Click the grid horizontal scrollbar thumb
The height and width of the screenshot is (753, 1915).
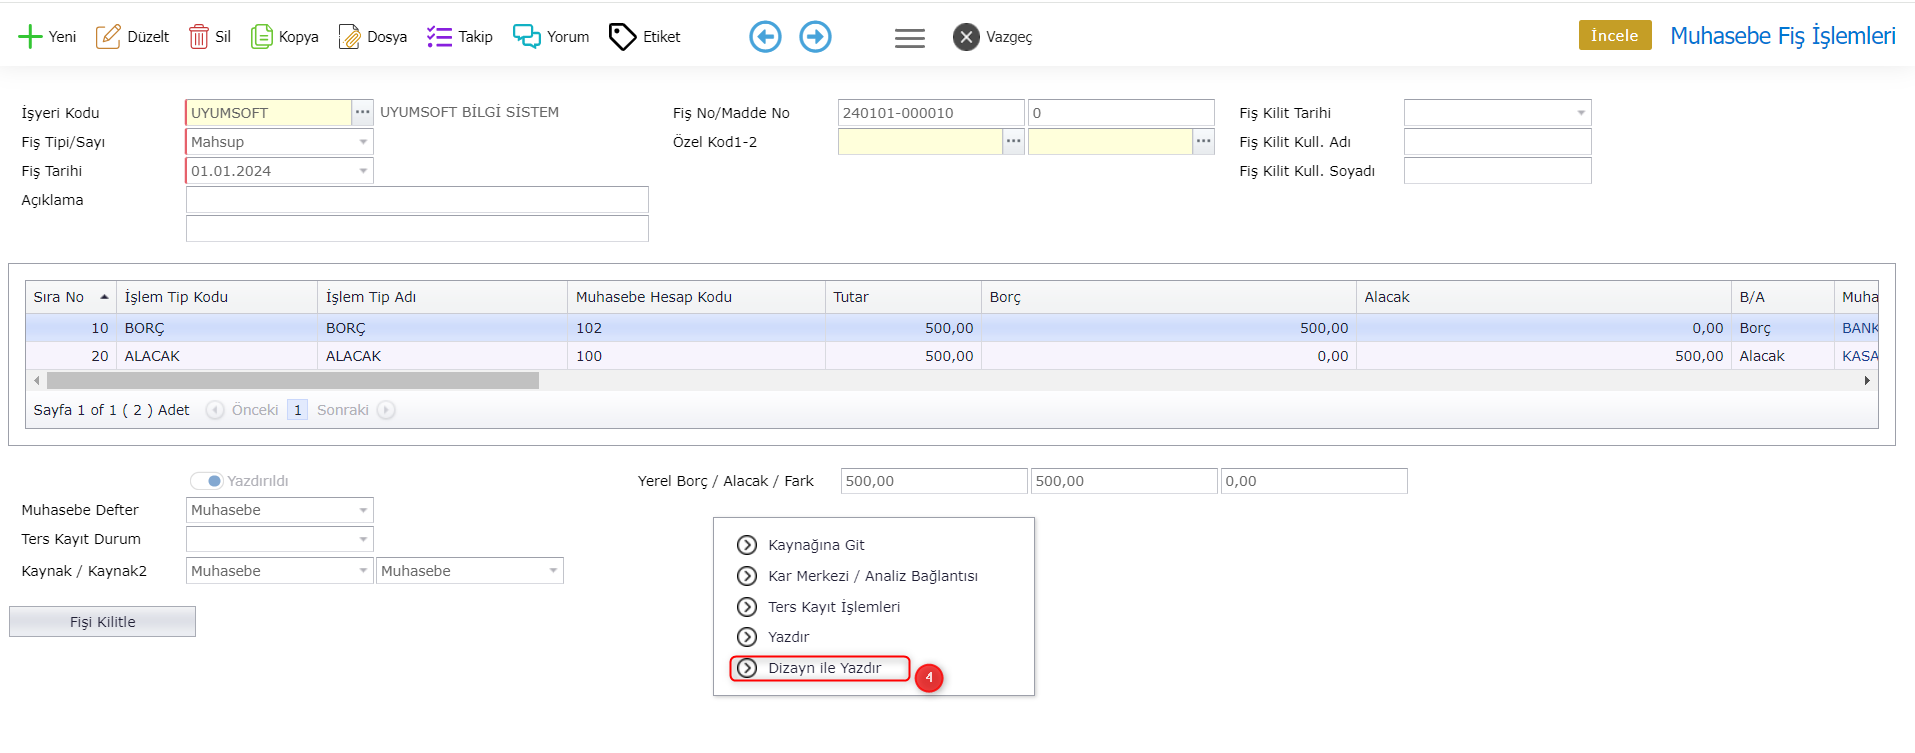(293, 381)
